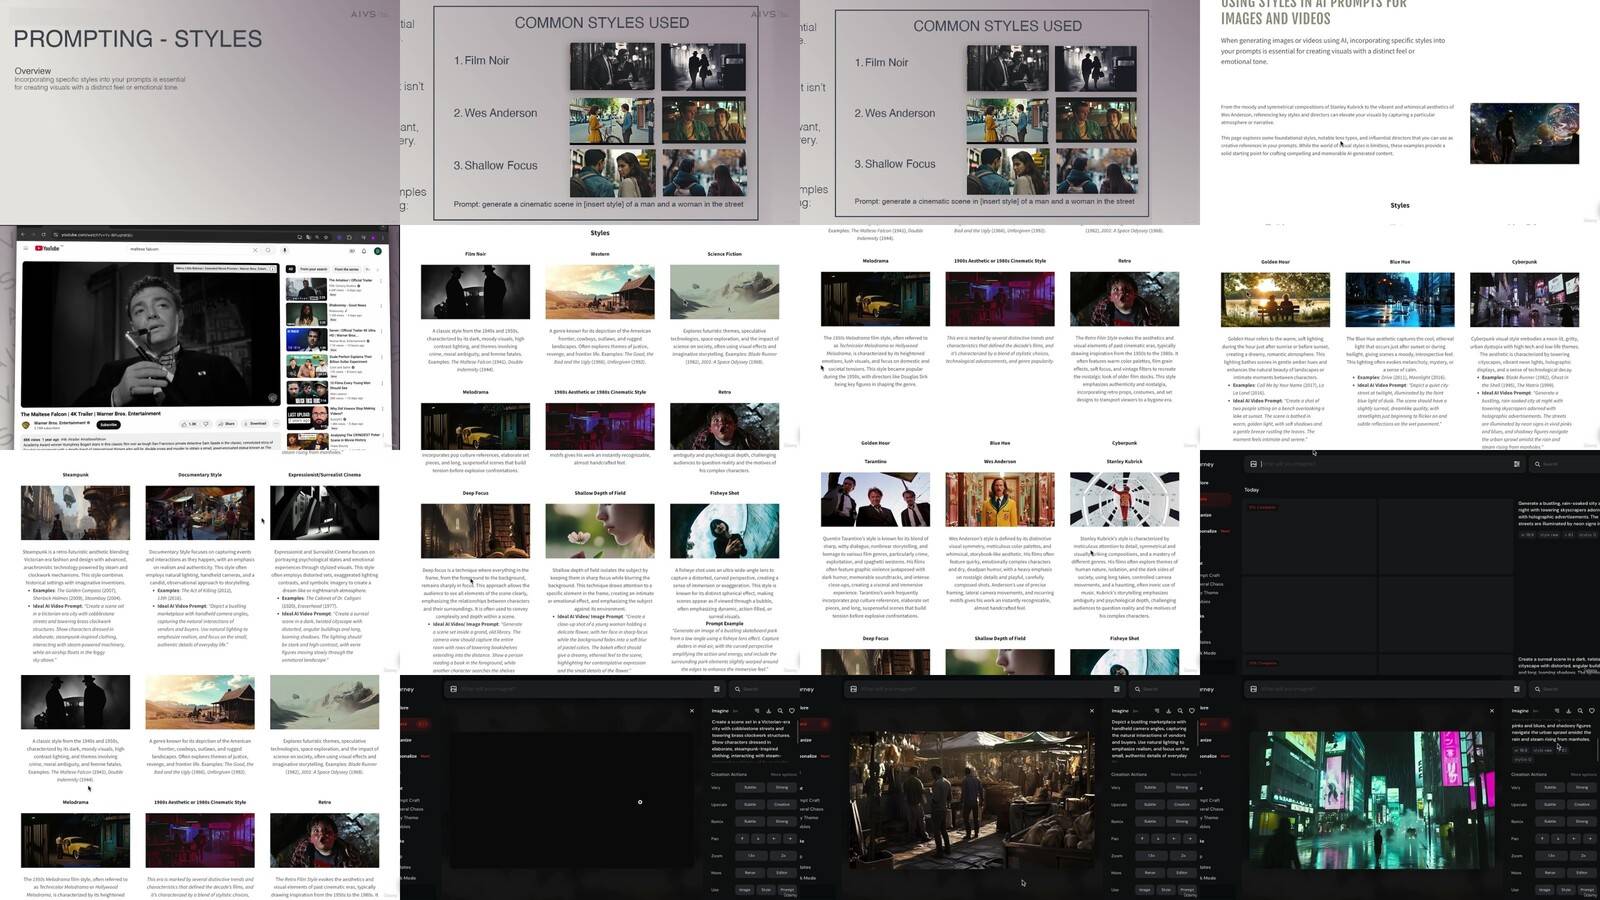This screenshot has height=900, width=1600.
Task: Like the Maltese Falcon trailer video
Action: click(189, 424)
